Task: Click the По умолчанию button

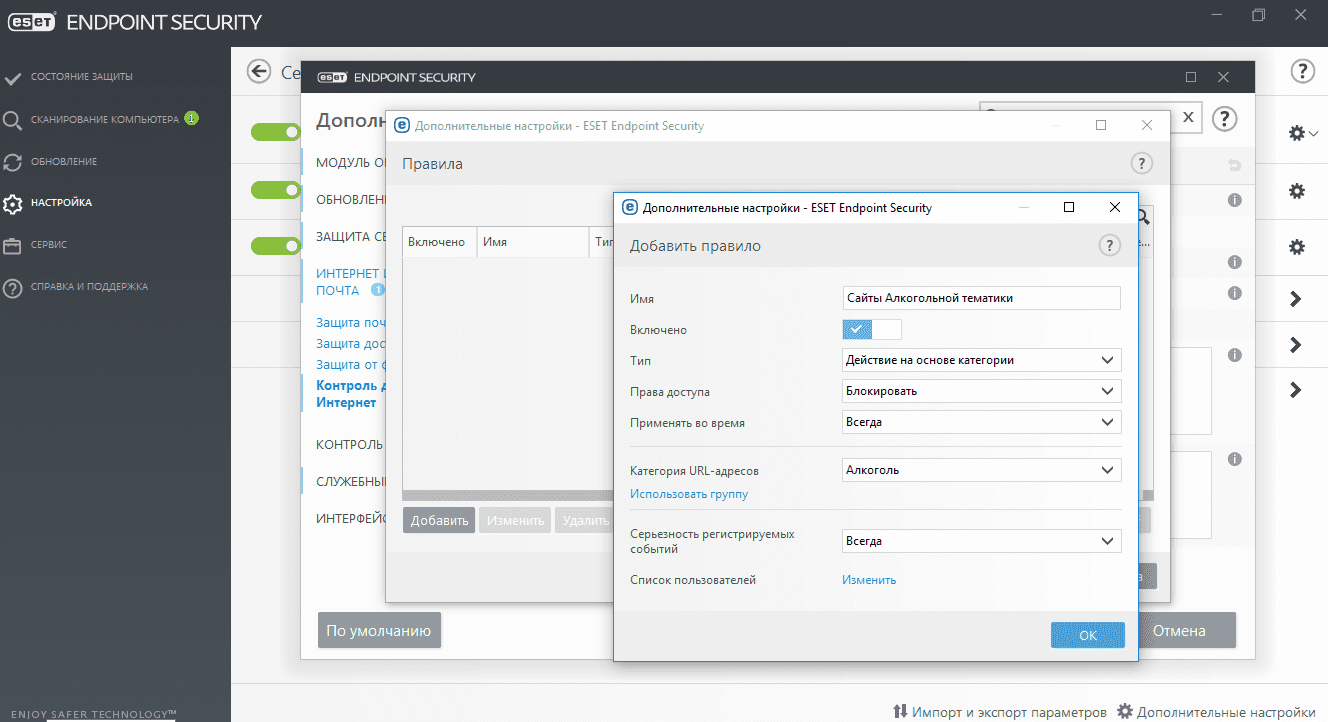Action: pos(379,631)
